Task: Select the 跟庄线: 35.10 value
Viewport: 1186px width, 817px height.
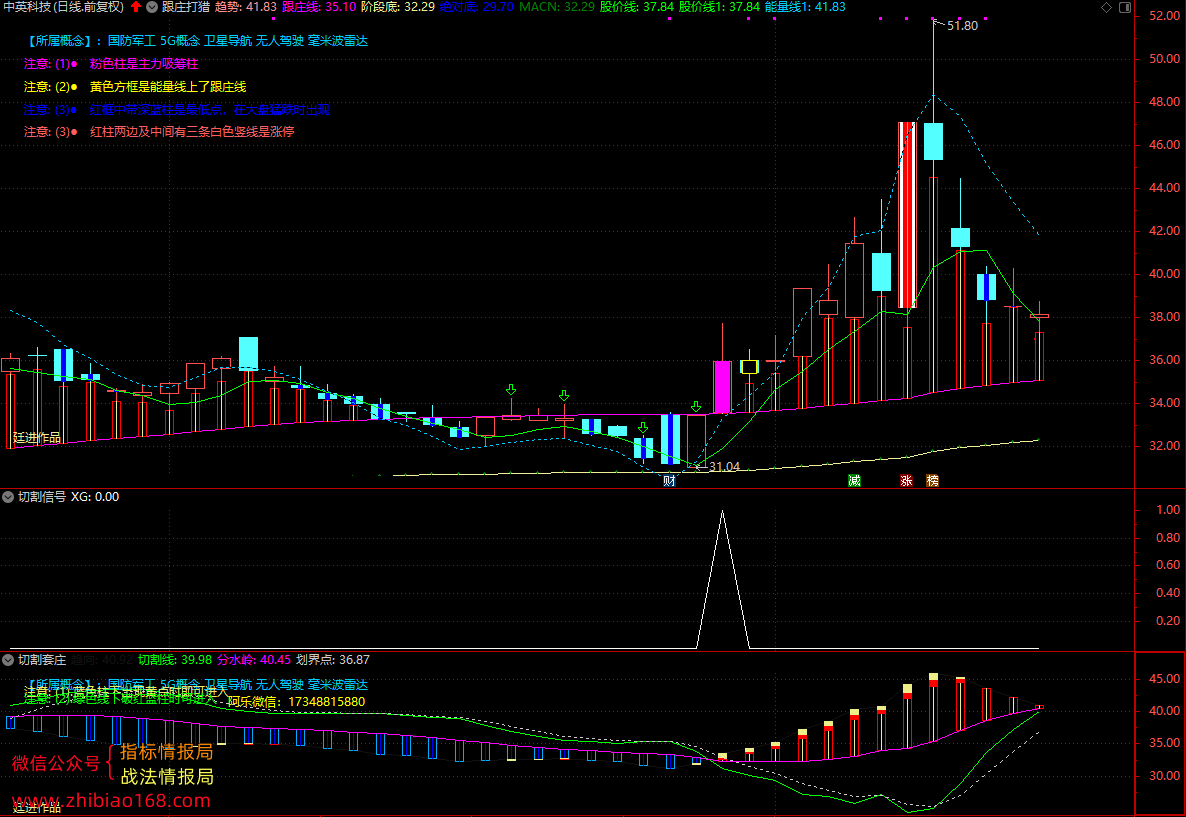Action: tap(319, 7)
